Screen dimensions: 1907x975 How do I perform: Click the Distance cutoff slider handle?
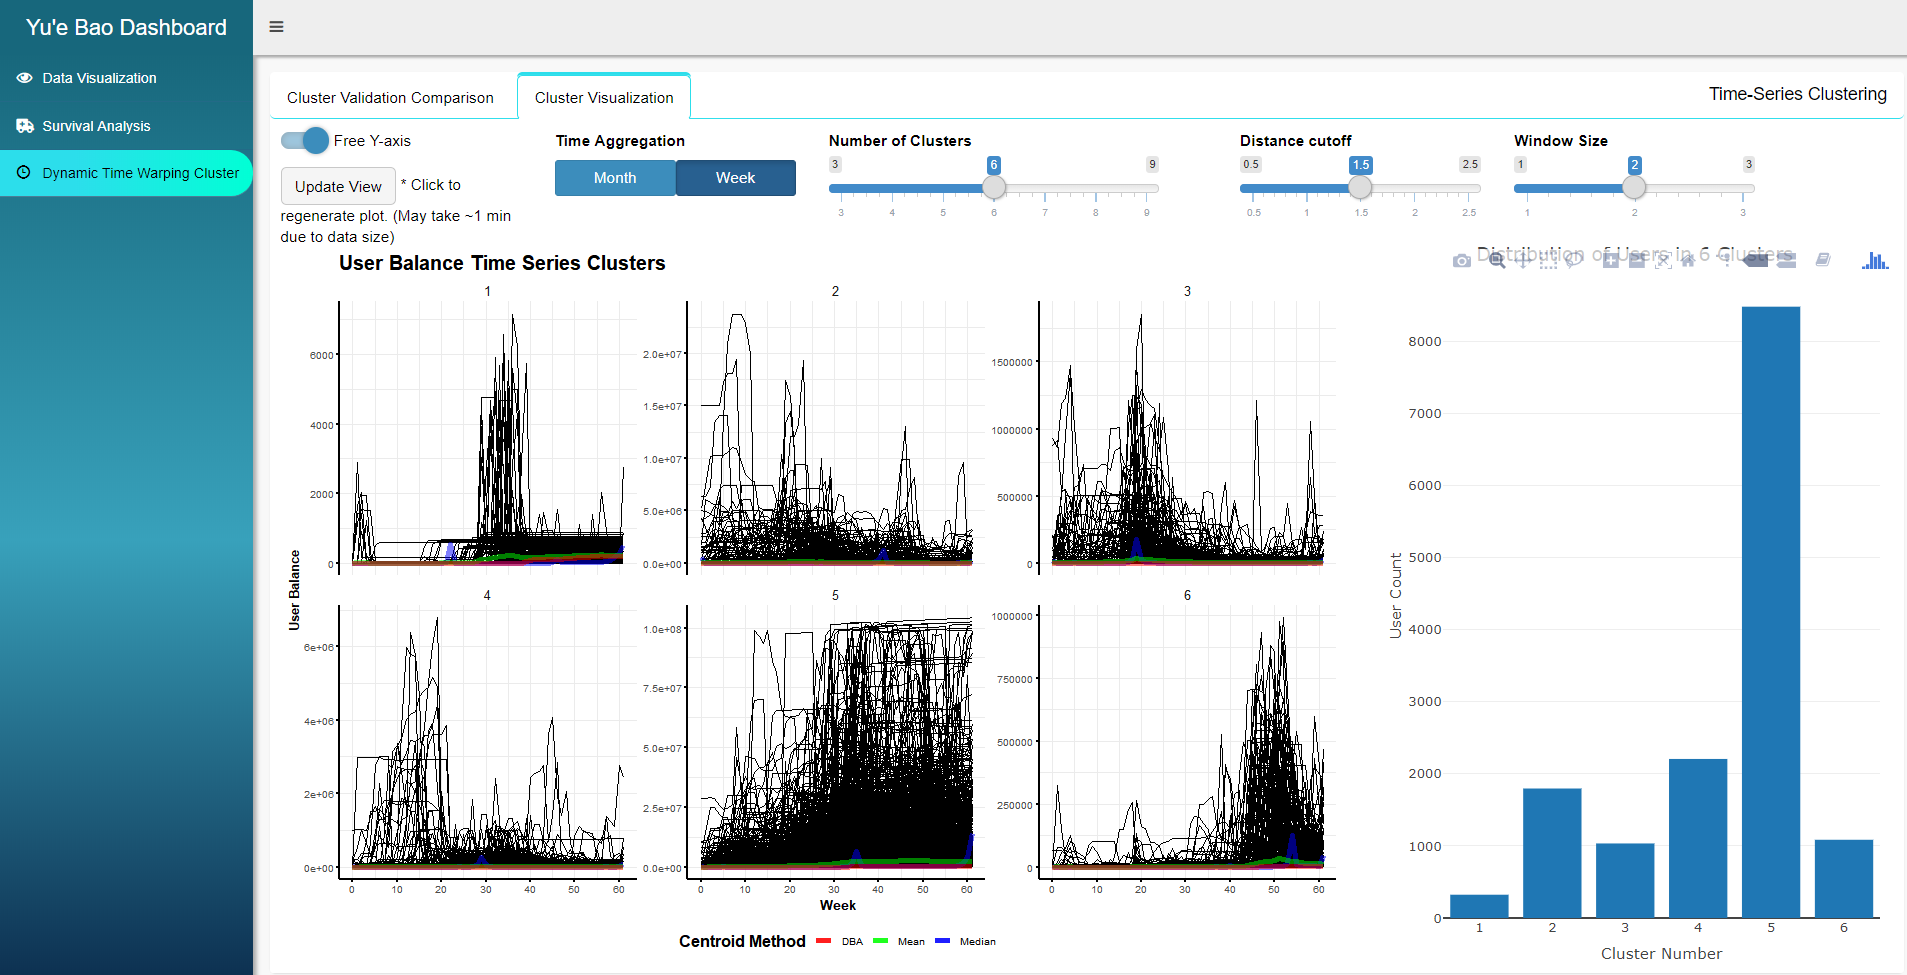pos(1360,188)
